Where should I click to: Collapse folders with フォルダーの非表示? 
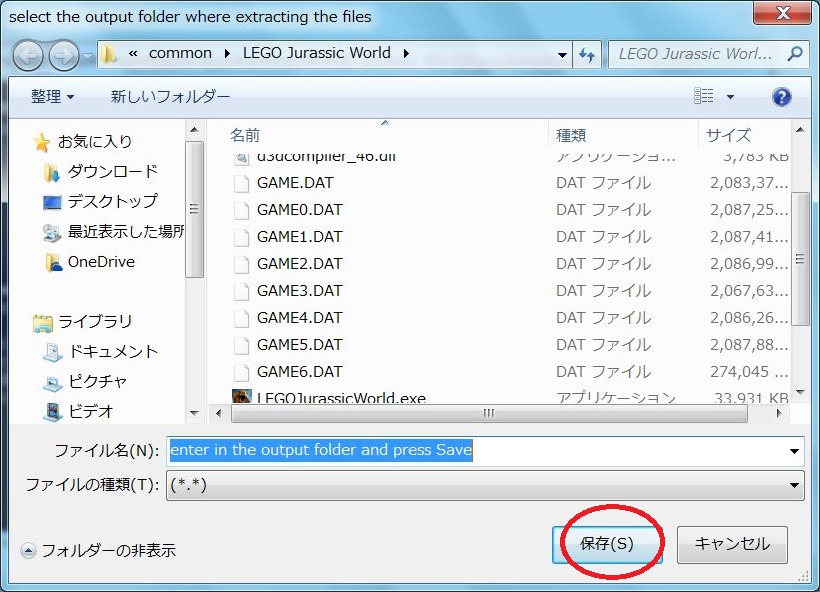(98, 551)
